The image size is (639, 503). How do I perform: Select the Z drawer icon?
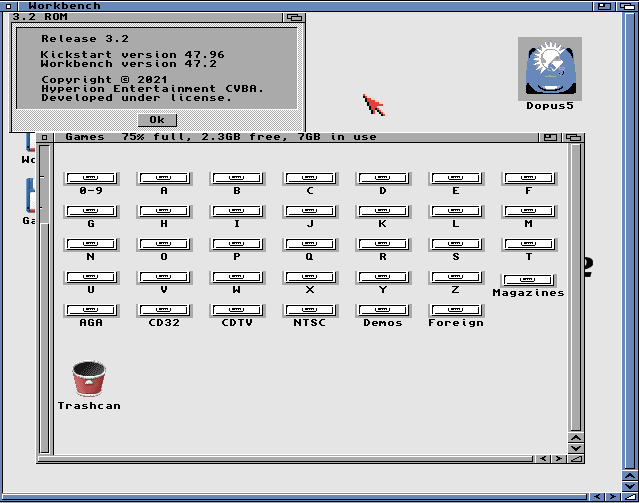click(456, 277)
